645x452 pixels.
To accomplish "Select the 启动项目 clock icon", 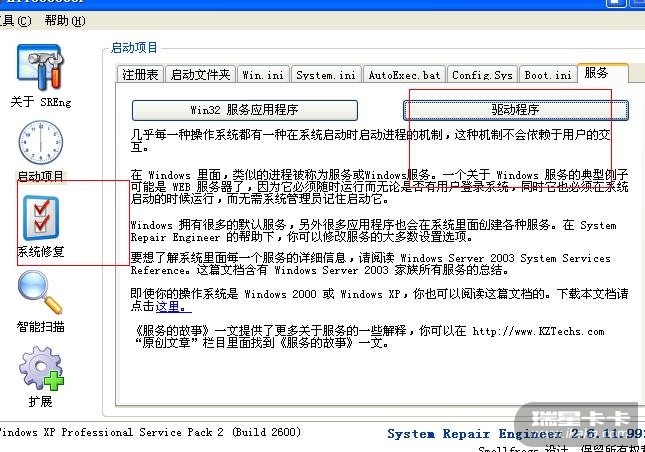I will 40,142.
